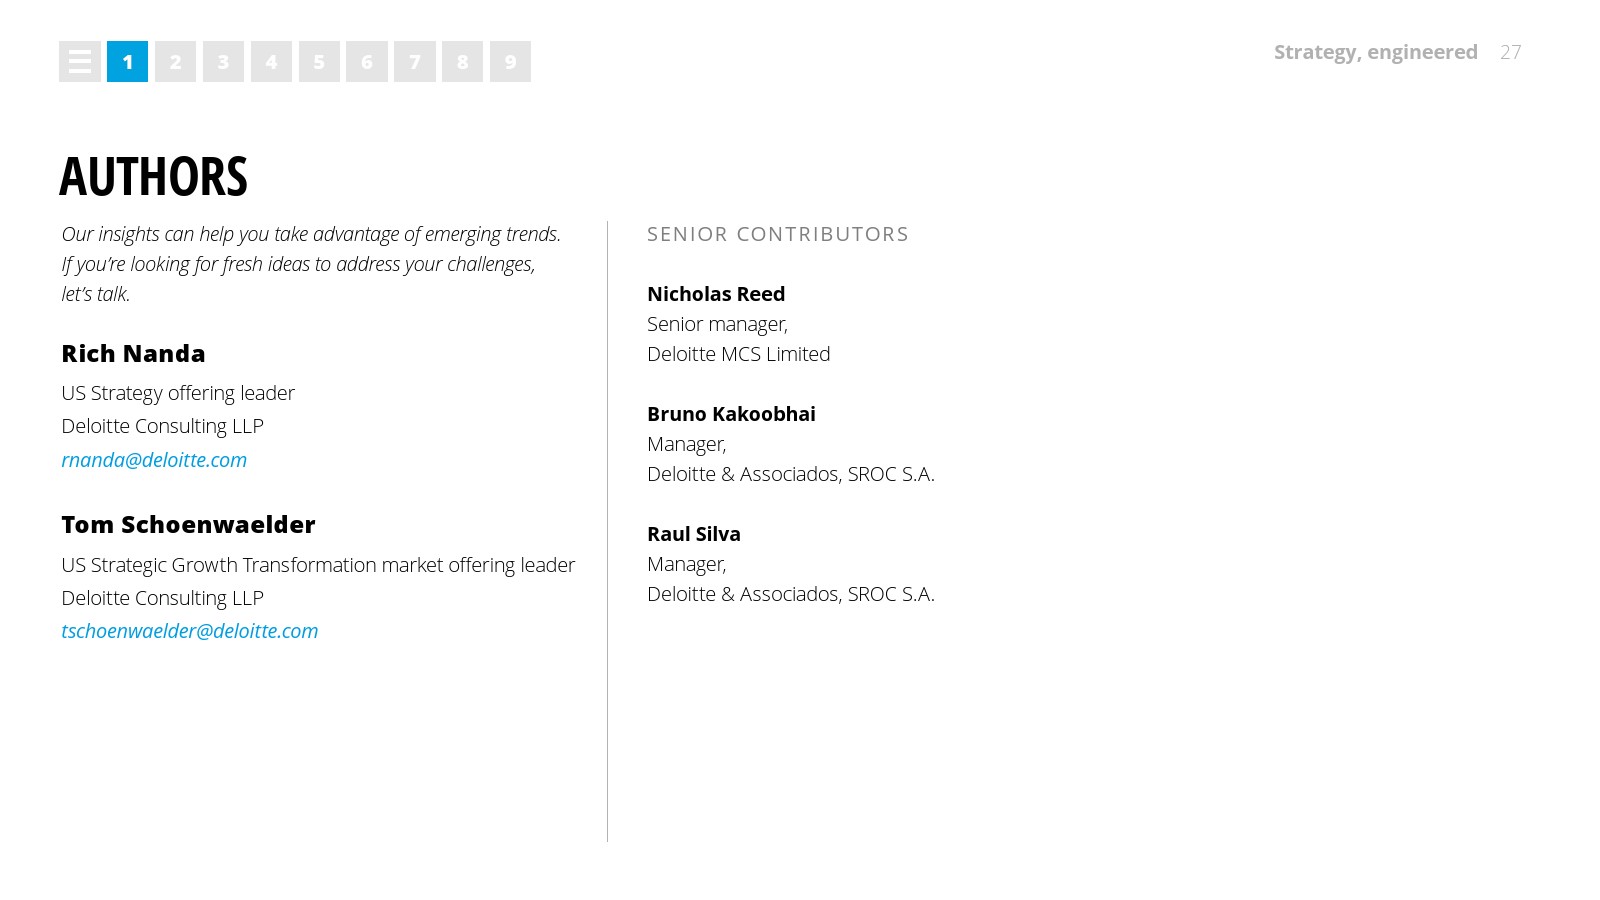Open the tschoenwaelder@deloitte.com email link
1600x900 pixels.
pos(190,631)
